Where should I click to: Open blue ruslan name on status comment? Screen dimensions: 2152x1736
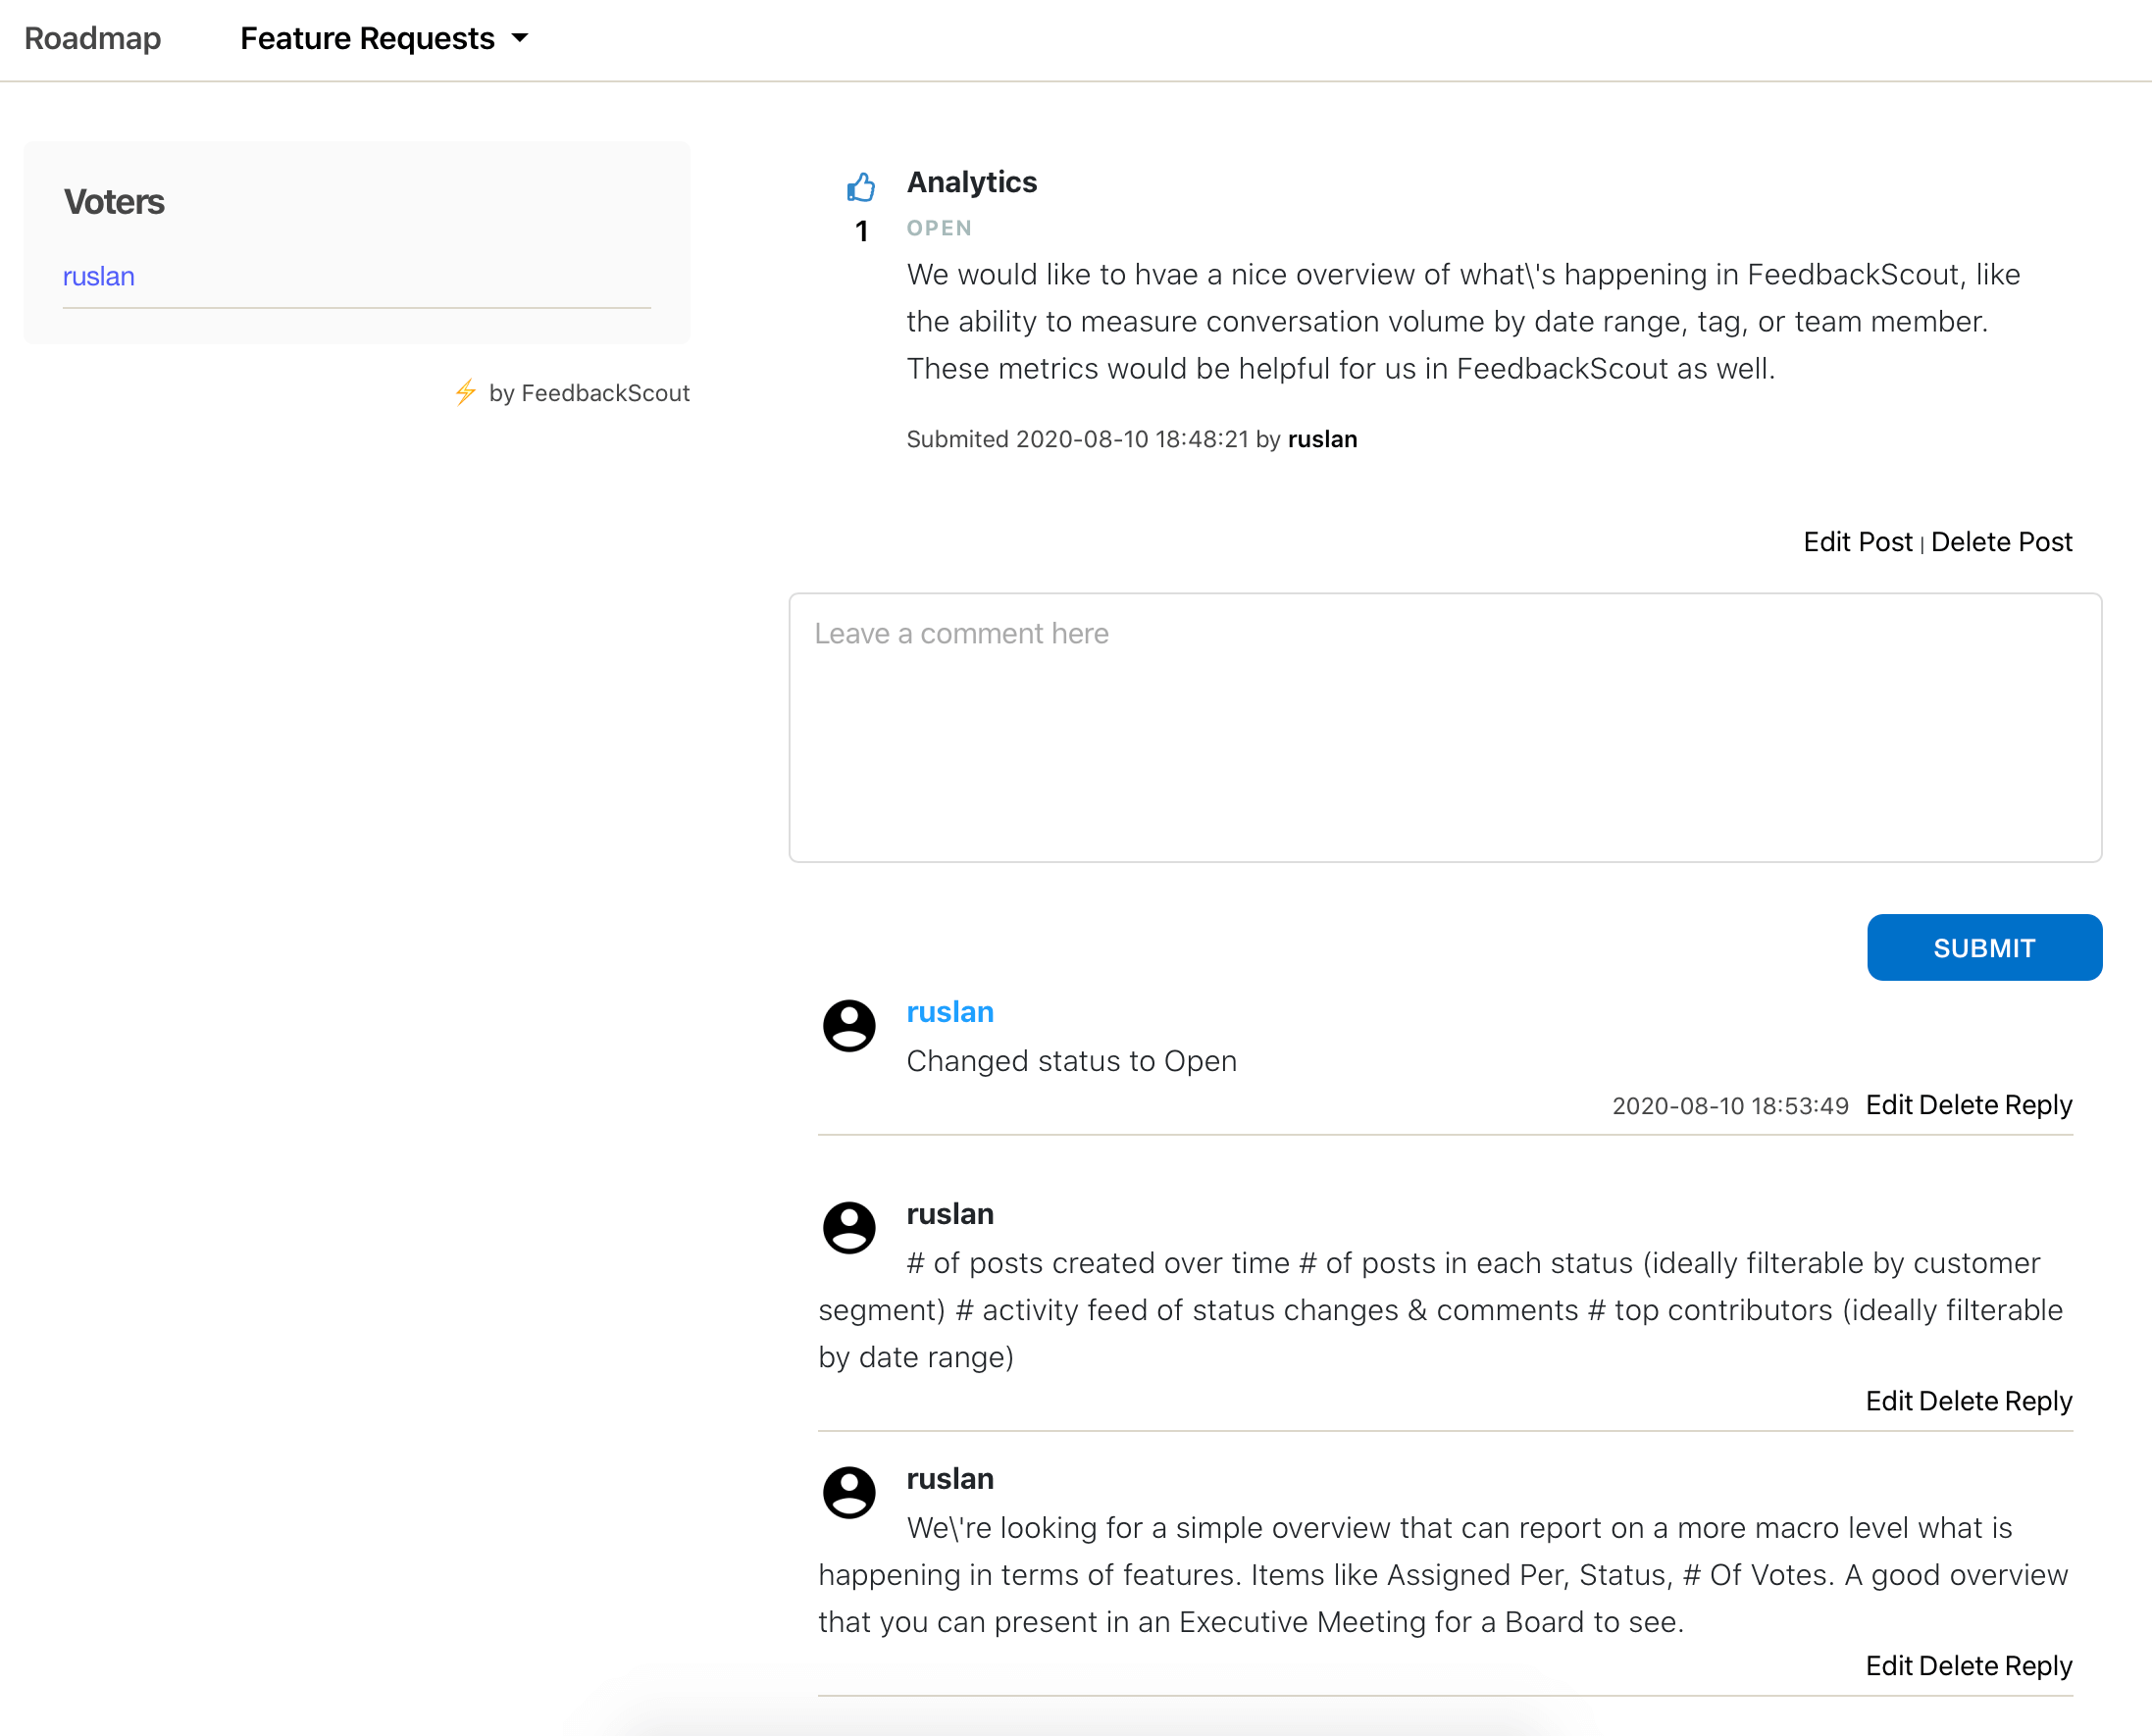pyautogui.click(x=950, y=1012)
